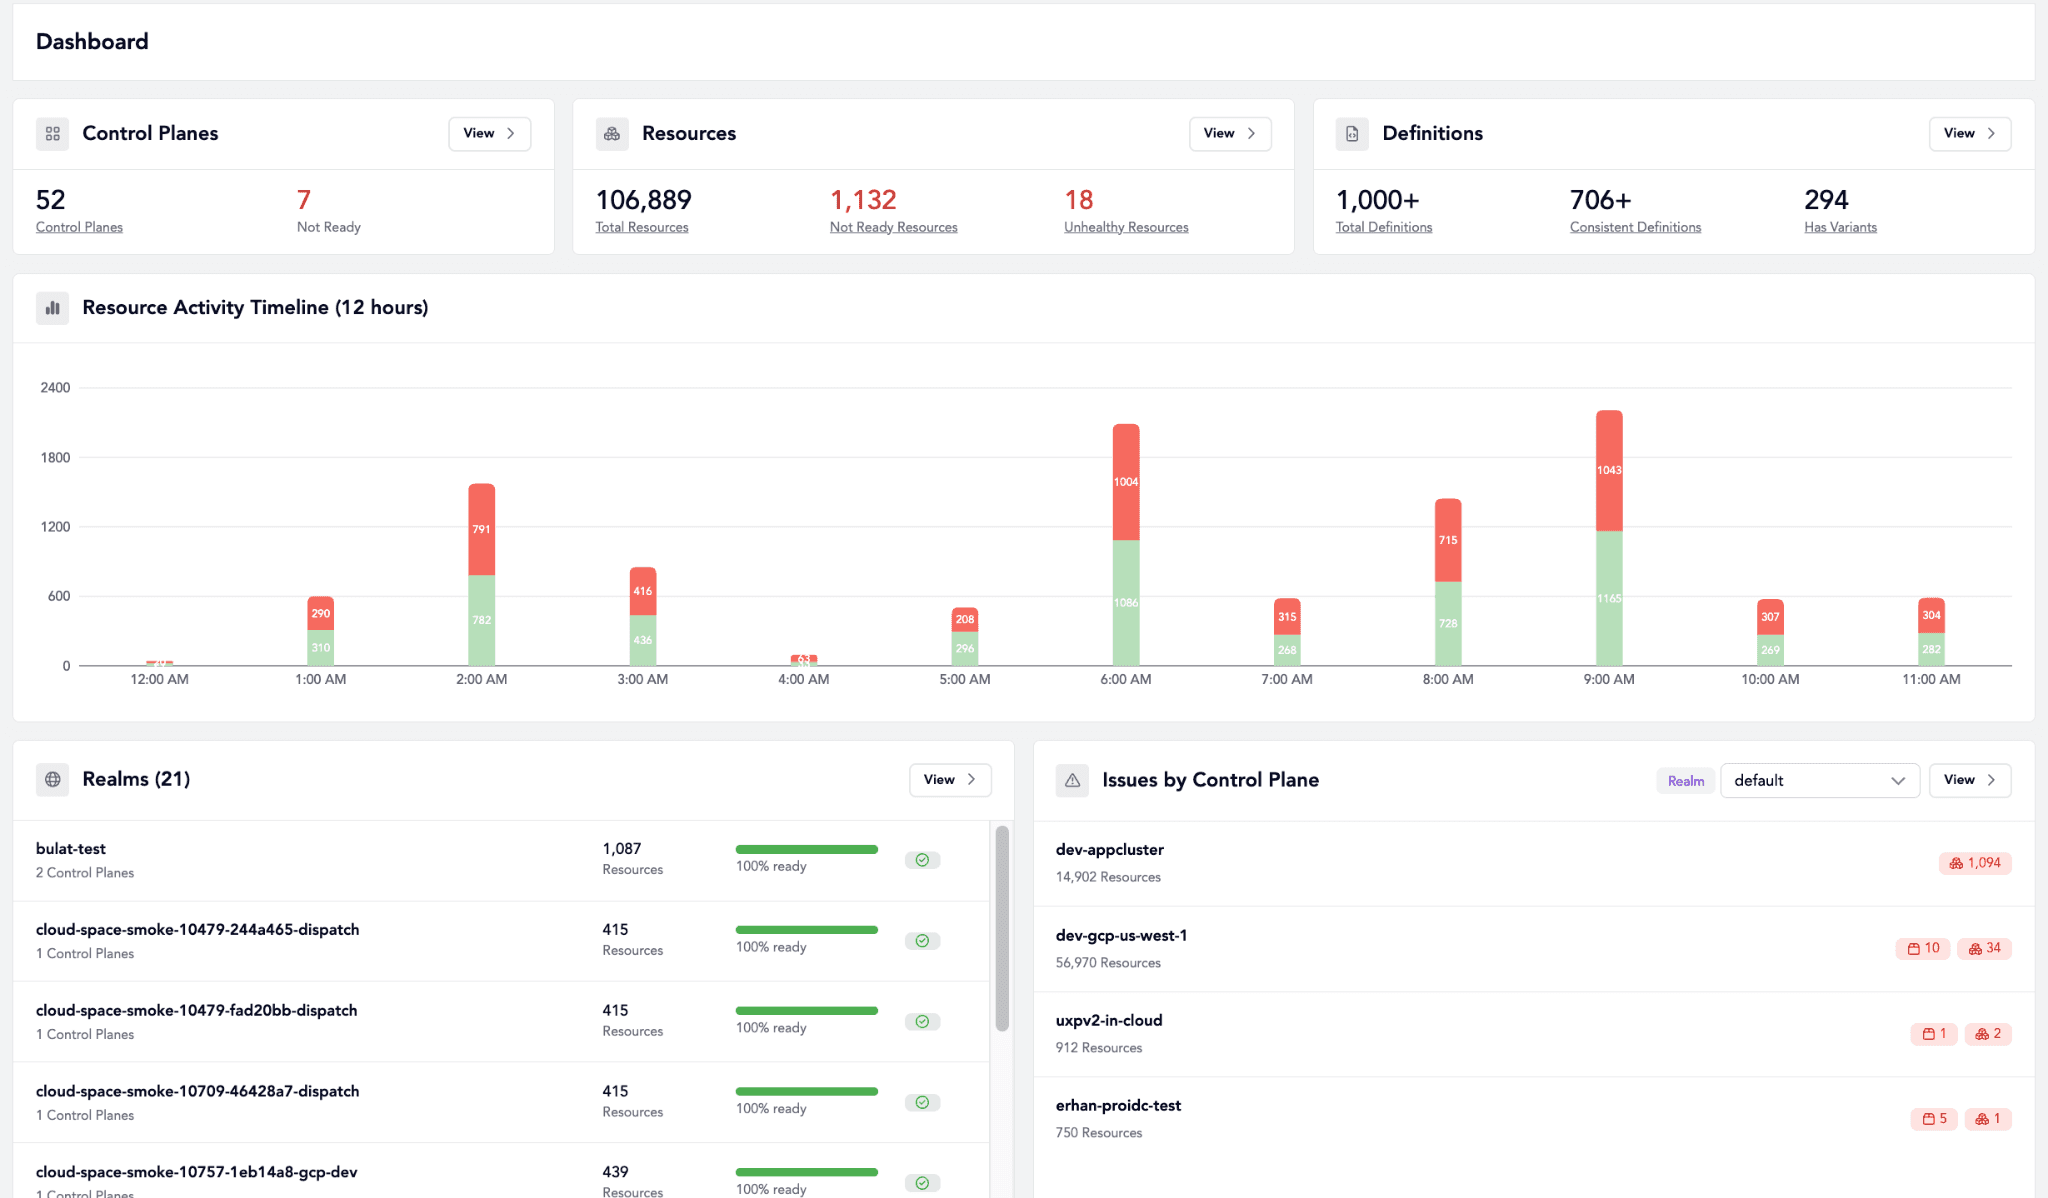
Task: Click the 34 resource issues badge for dev-gcp-us-west-1
Action: tap(1984, 948)
